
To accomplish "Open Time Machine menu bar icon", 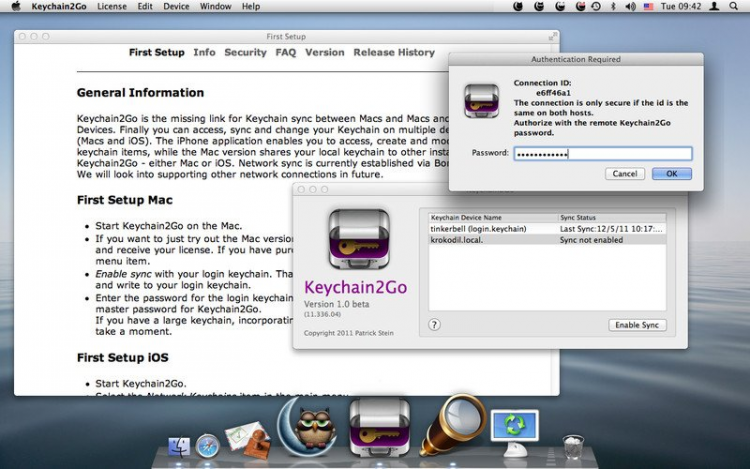I will point(596,6).
